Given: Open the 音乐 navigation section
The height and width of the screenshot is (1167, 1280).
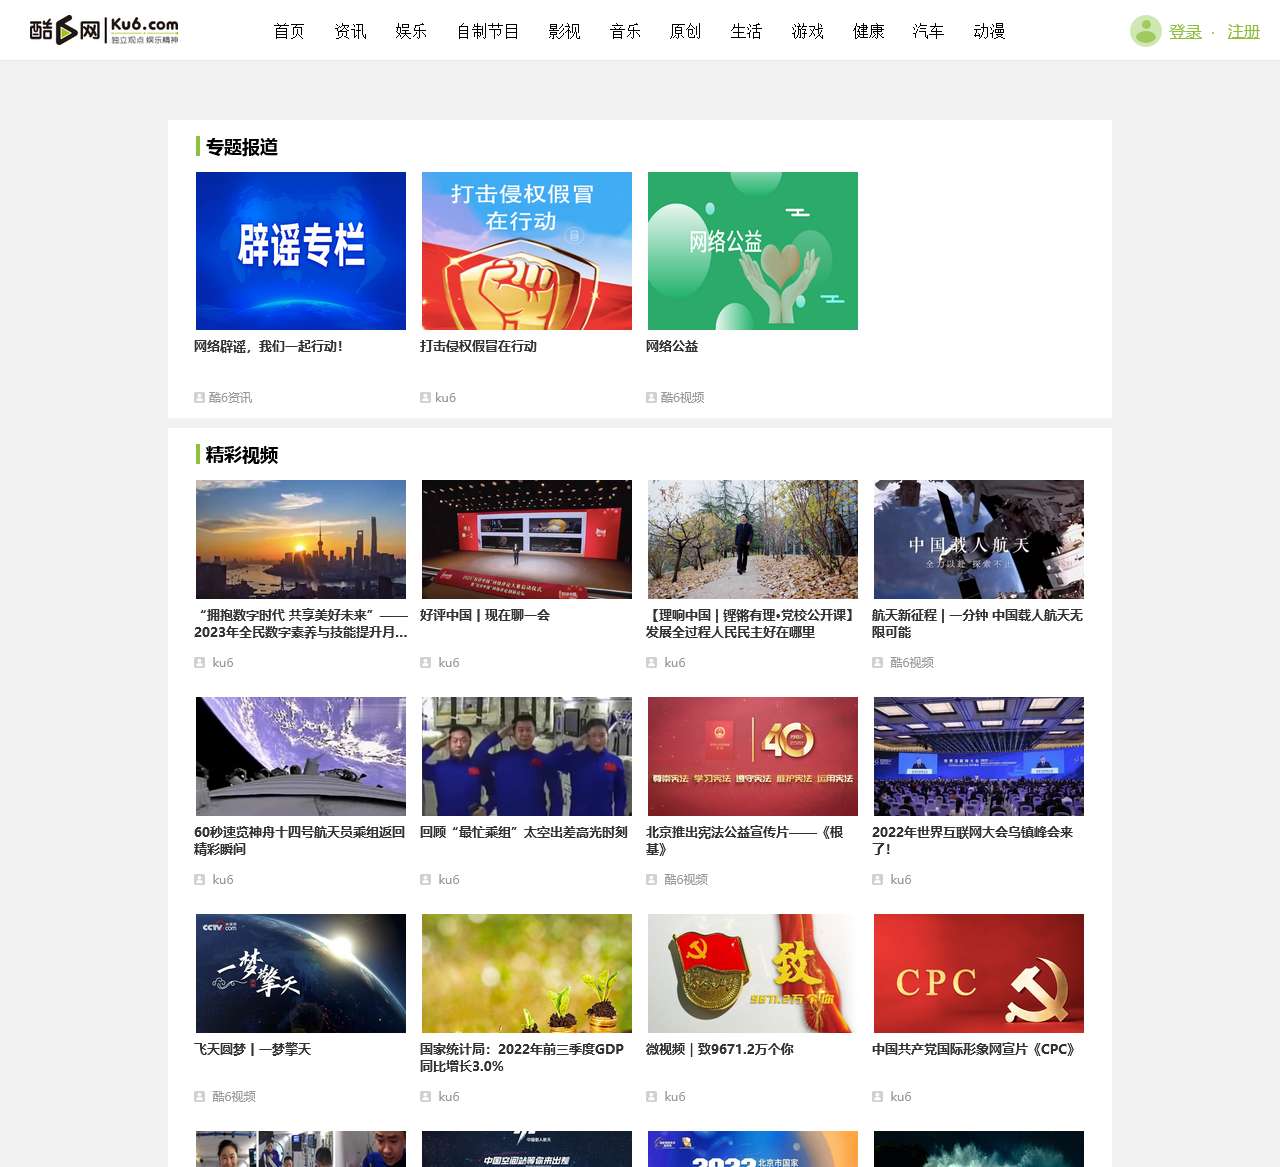Looking at the screenshot, I should pos(625,31).
